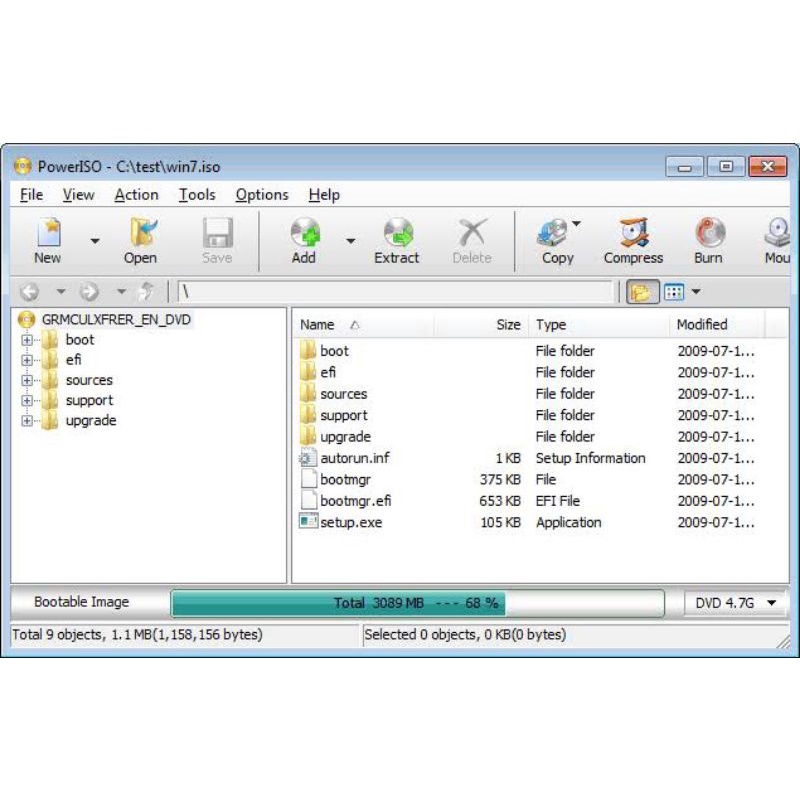Expand the sources folder in tree
The height and width of the screenshot is (800, 800).
[x=27, y=381]
